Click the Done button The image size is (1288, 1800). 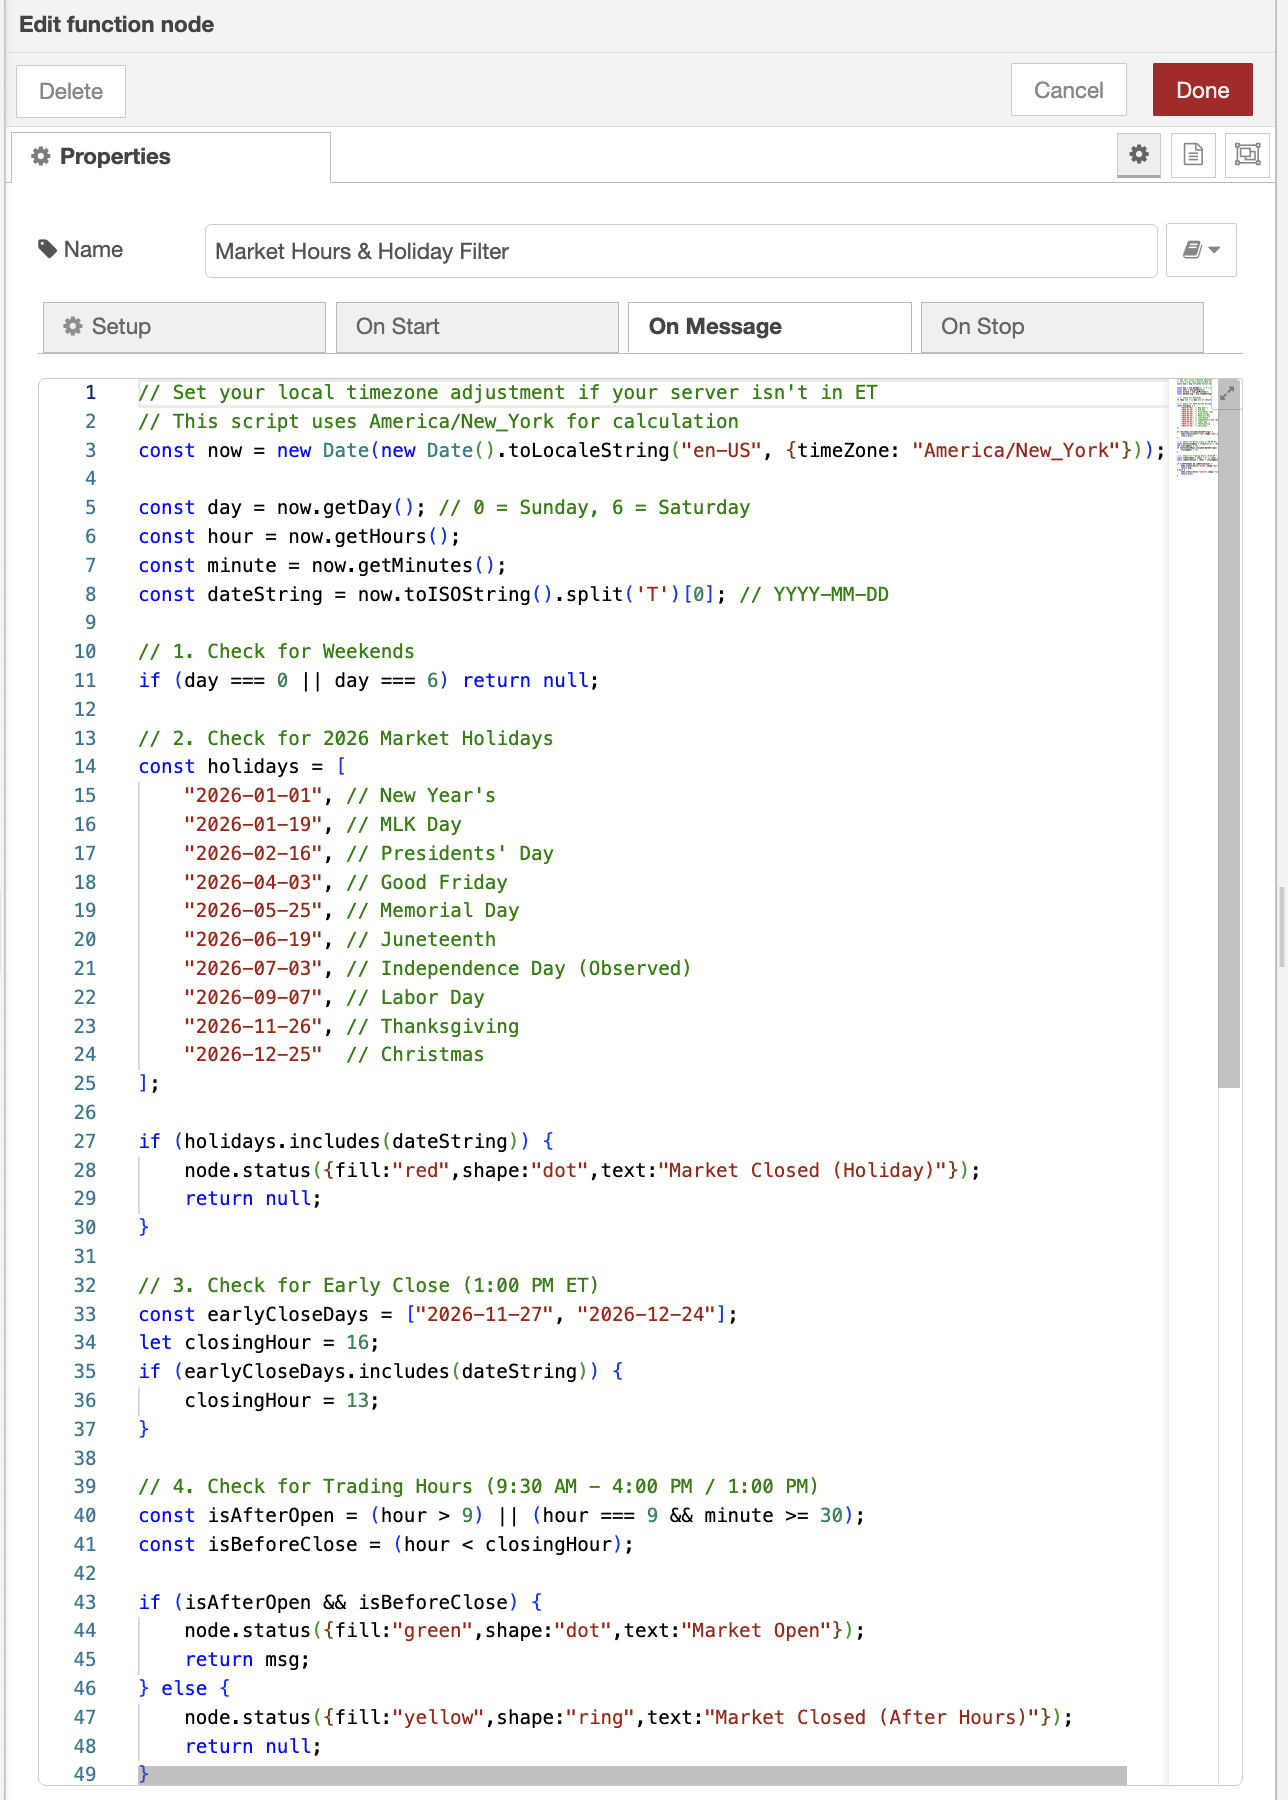coord(1202,90)
